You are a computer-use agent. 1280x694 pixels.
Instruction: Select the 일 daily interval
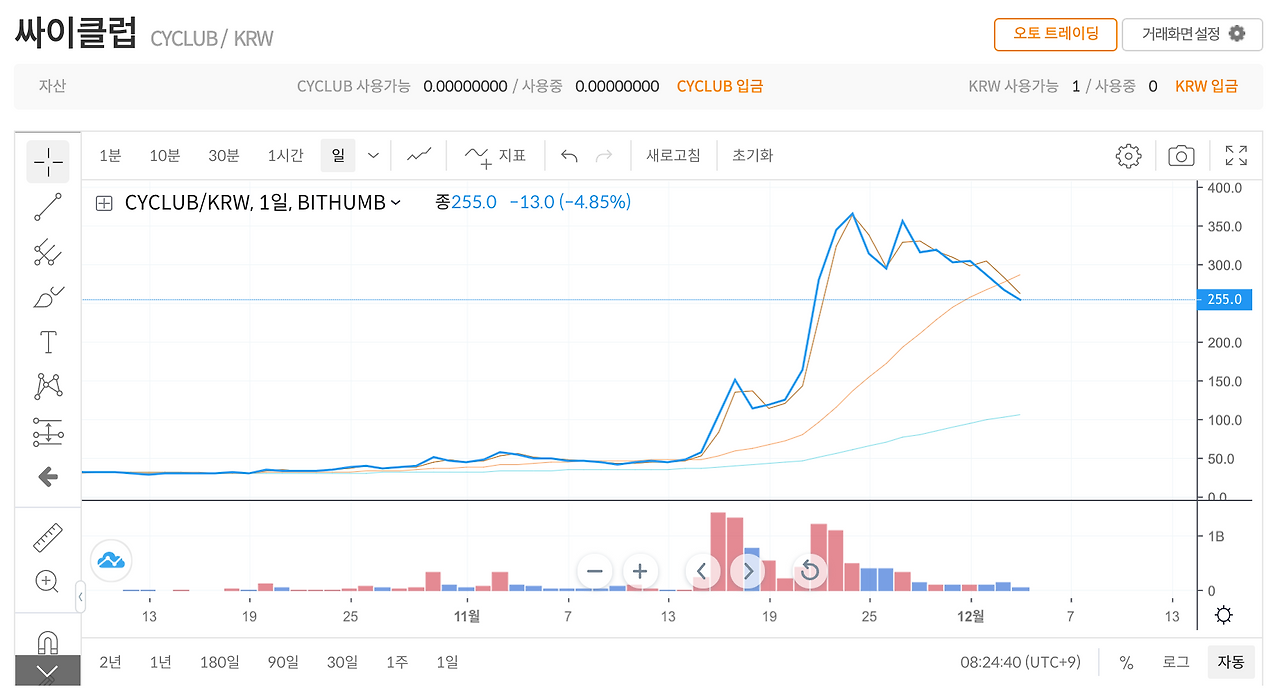(x=338, y=155)
